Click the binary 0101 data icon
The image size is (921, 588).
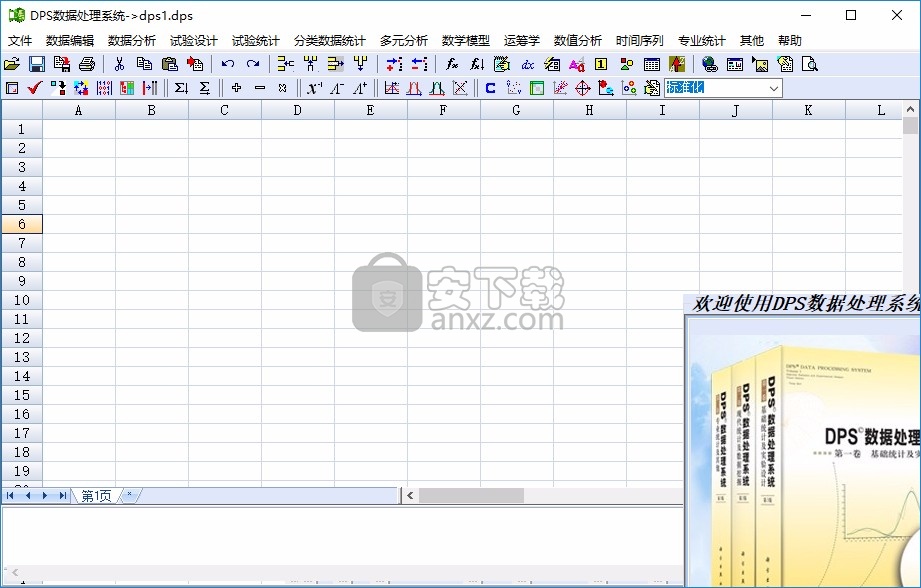104,88
